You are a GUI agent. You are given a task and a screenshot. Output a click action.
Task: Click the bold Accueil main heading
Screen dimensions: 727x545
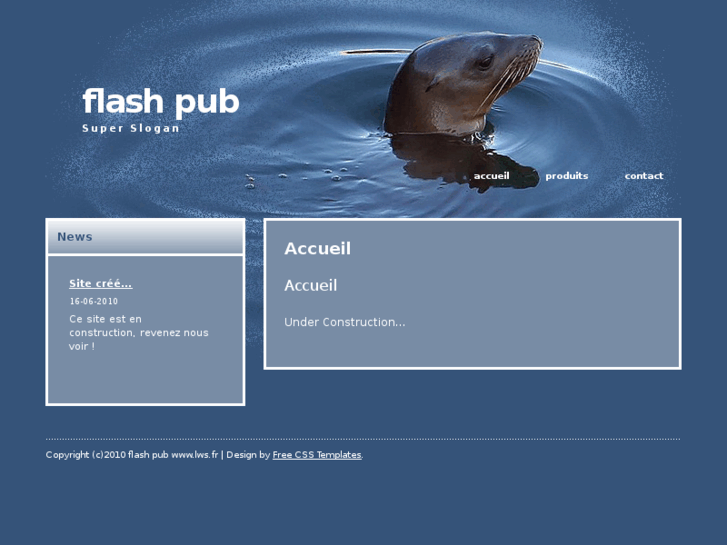pyautogui.click(x=318, y=249)
